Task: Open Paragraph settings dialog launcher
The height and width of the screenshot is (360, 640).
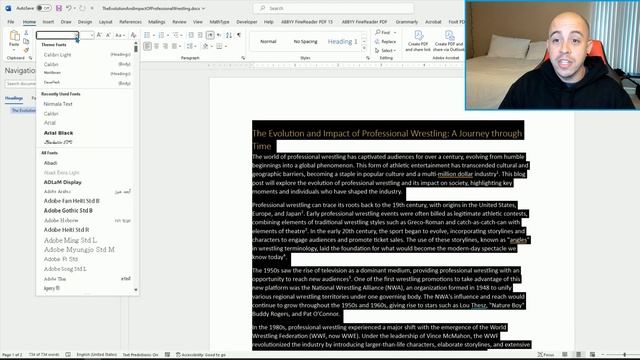Action: pyautogui.click(x=243, y=58)
